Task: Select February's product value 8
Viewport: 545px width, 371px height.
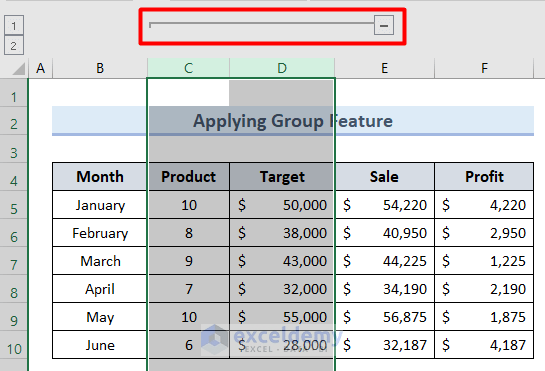Action: [x=188, y=233]
